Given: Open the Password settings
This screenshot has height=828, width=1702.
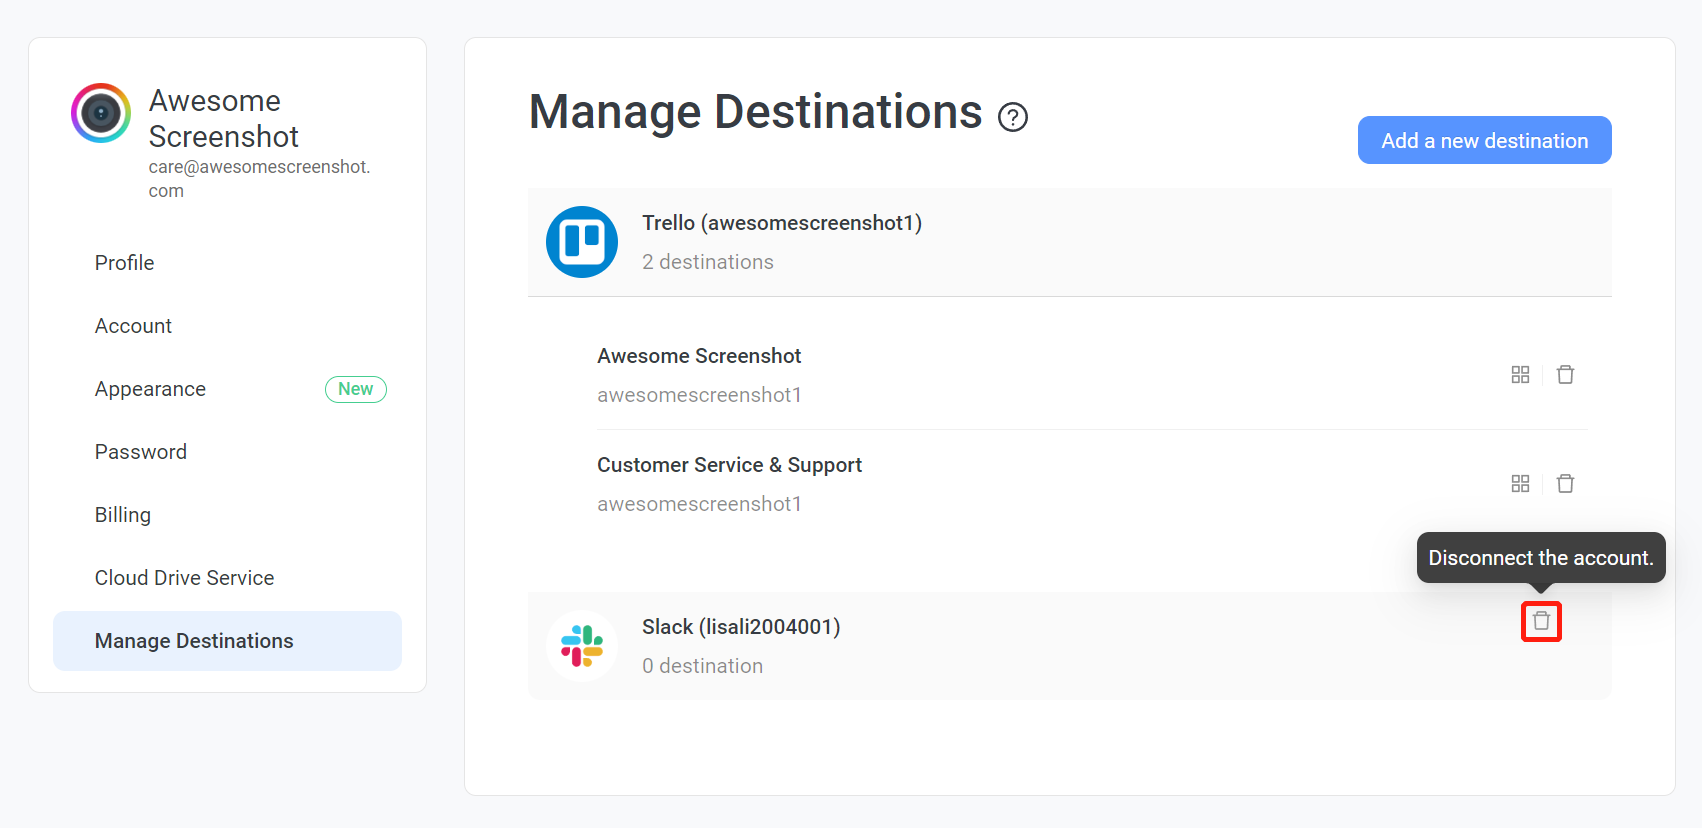Looking at the screenshot, I should (141, 452).
